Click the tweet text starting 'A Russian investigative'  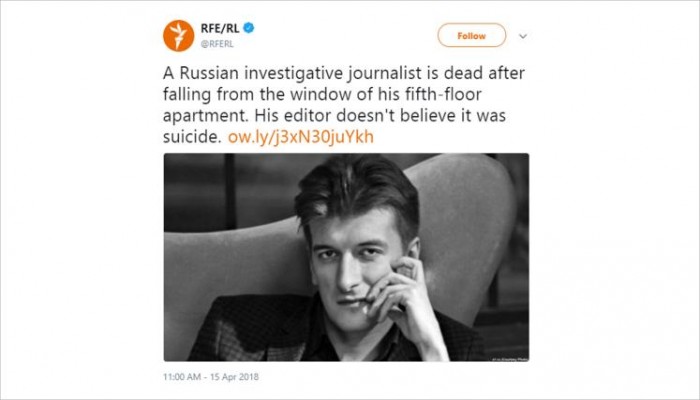pos(344,105)
